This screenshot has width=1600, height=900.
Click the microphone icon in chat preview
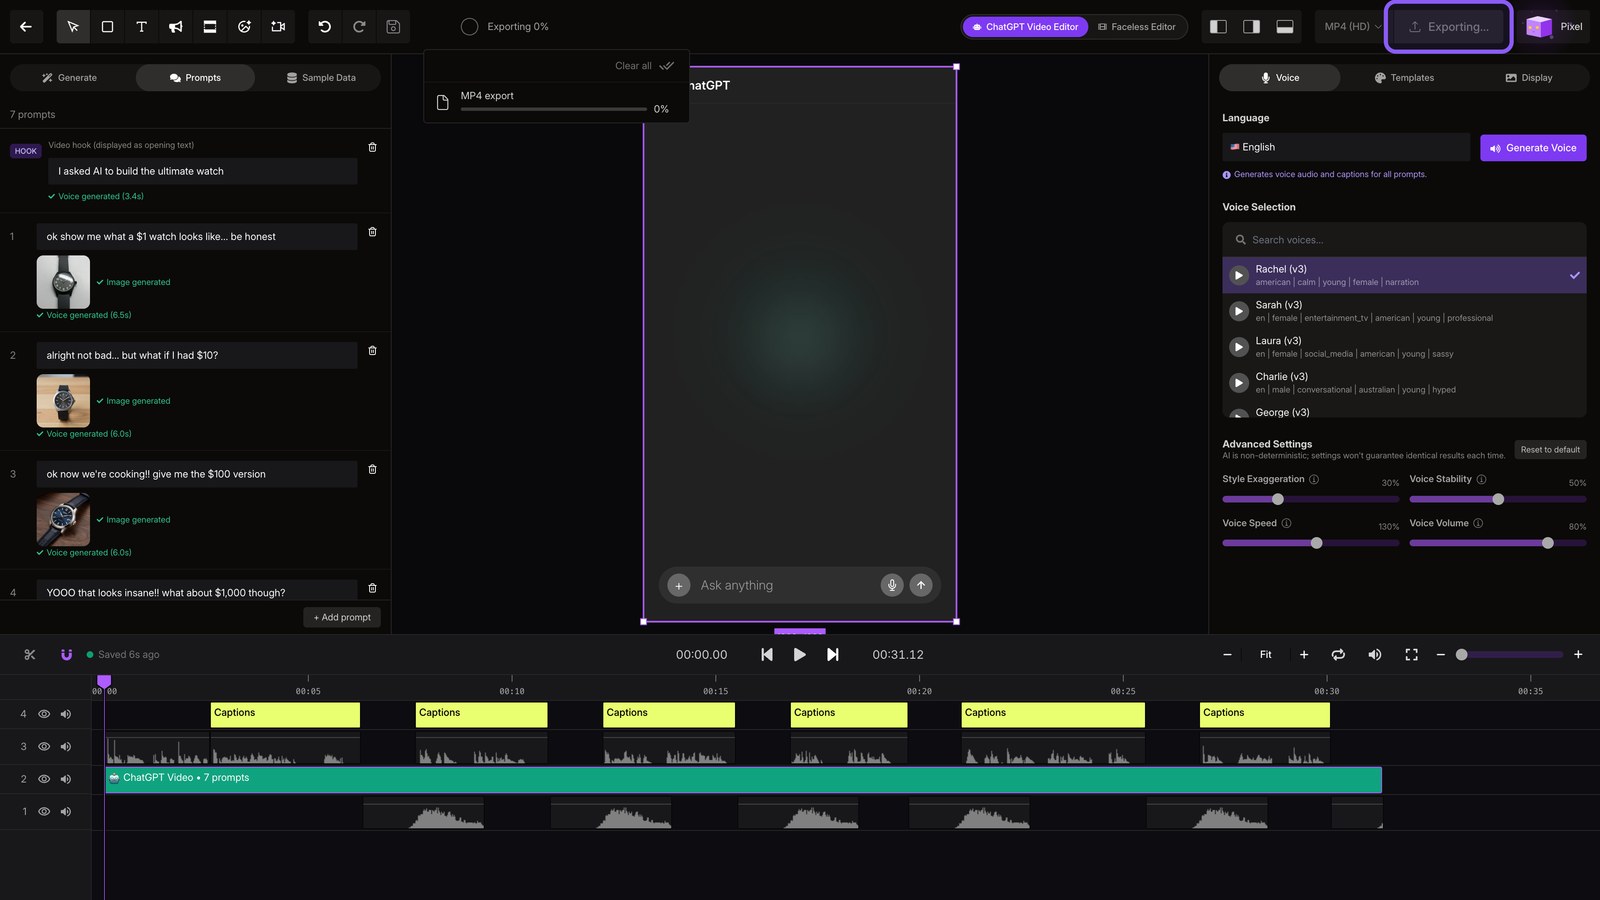(892, 585)
